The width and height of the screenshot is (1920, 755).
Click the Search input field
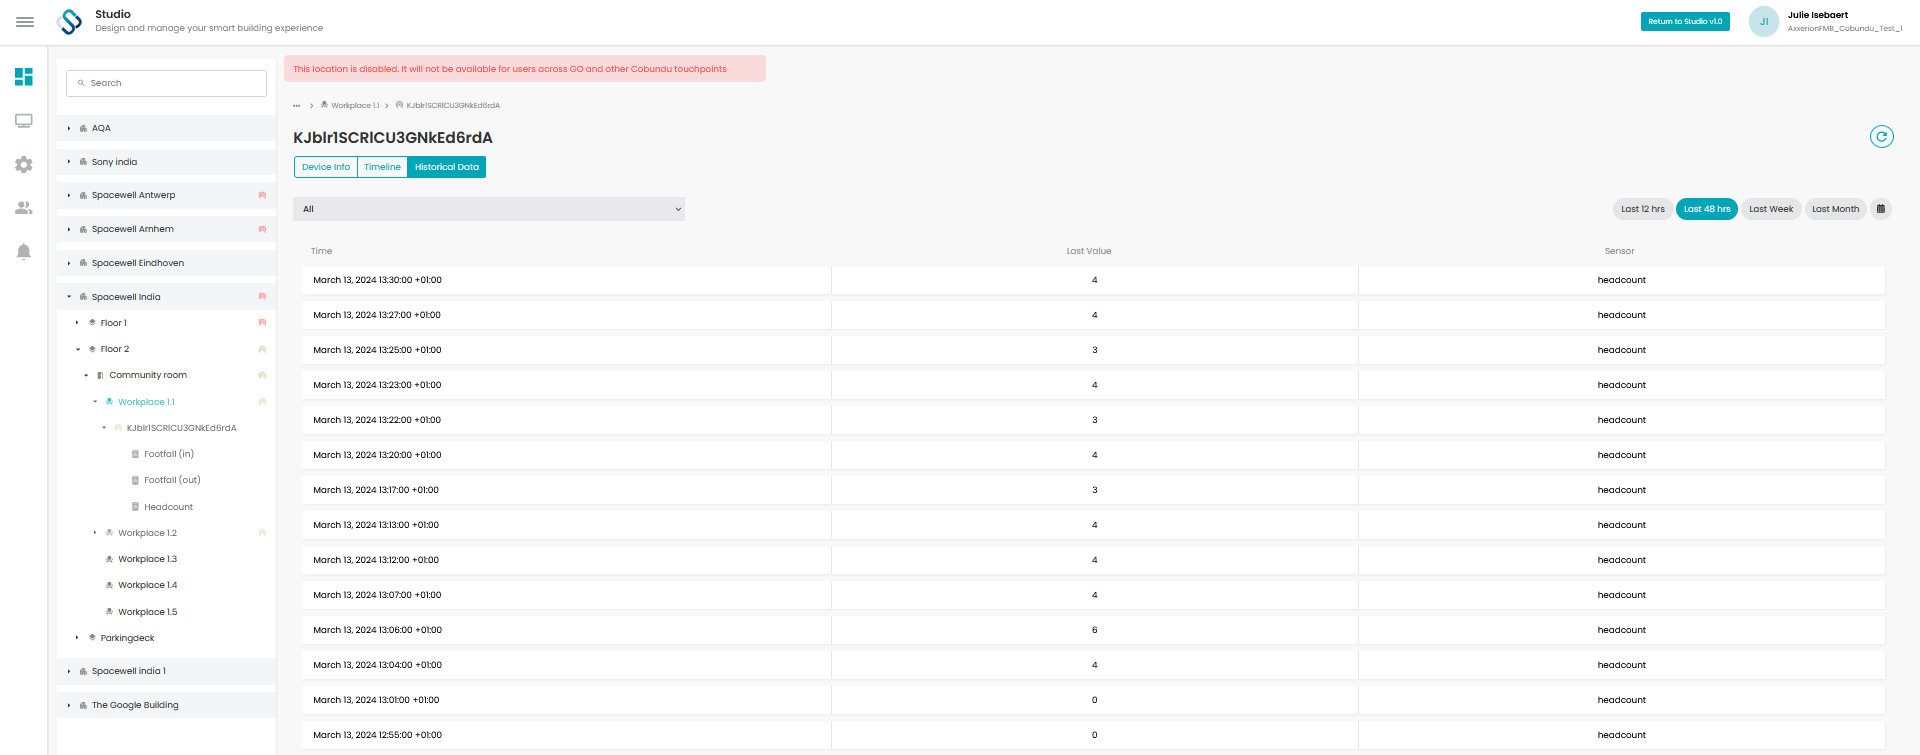(x=166, y=83)
